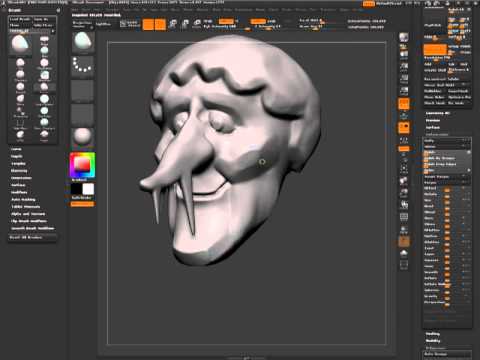Toggle the L.Sym button
Image resolution: width=480 pixels, height=360 pixels.
pyautogui.click(x=404, y=140)
